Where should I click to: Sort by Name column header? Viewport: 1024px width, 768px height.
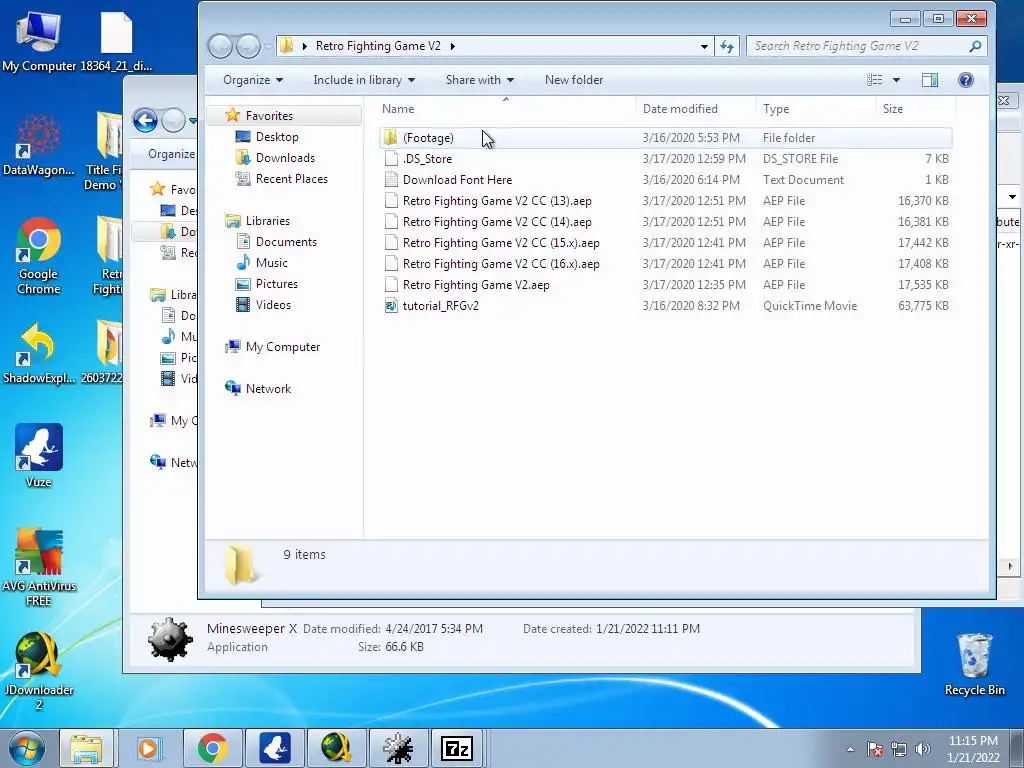click(x=506, y=108)
